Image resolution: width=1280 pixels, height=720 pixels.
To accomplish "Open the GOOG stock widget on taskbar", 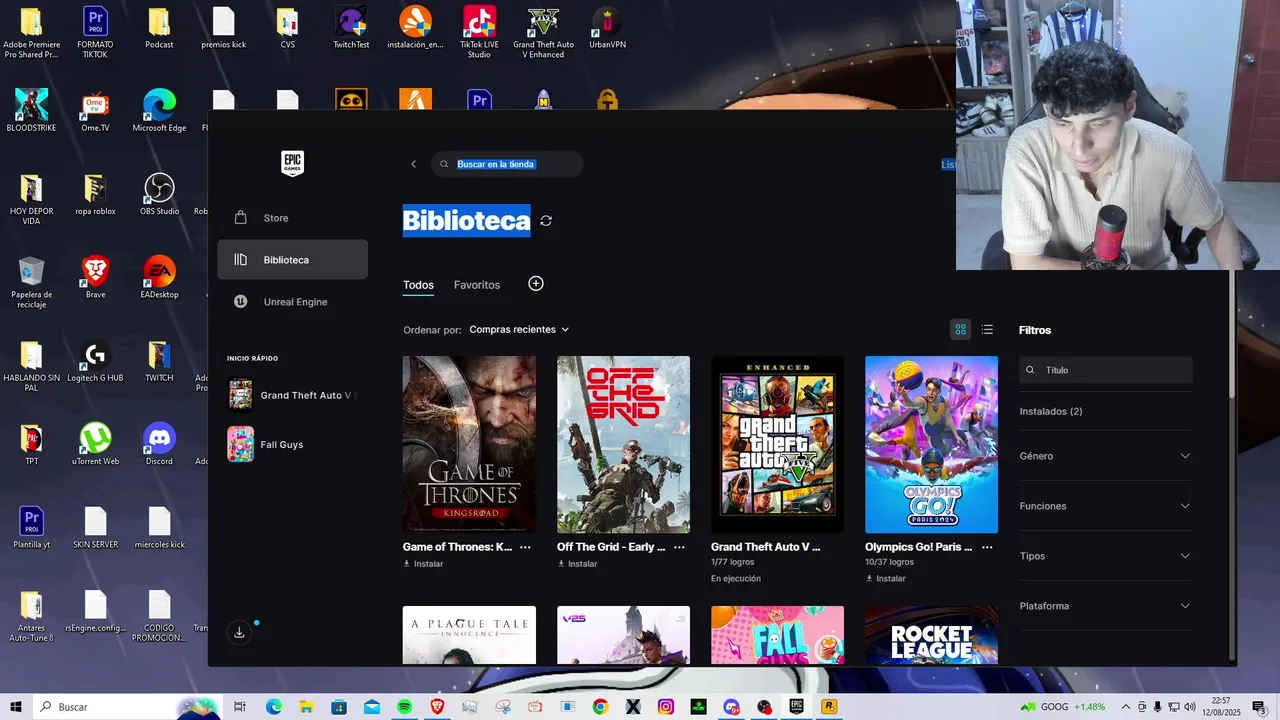I will click(1062, 707).
